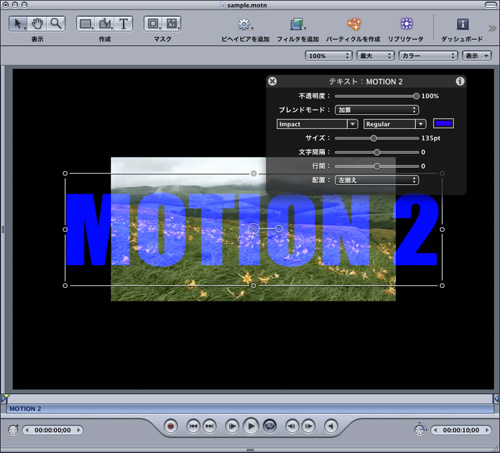Click the make particles icon
The height and width of the screenshot is (453, 500).
(x=354, y=24)
